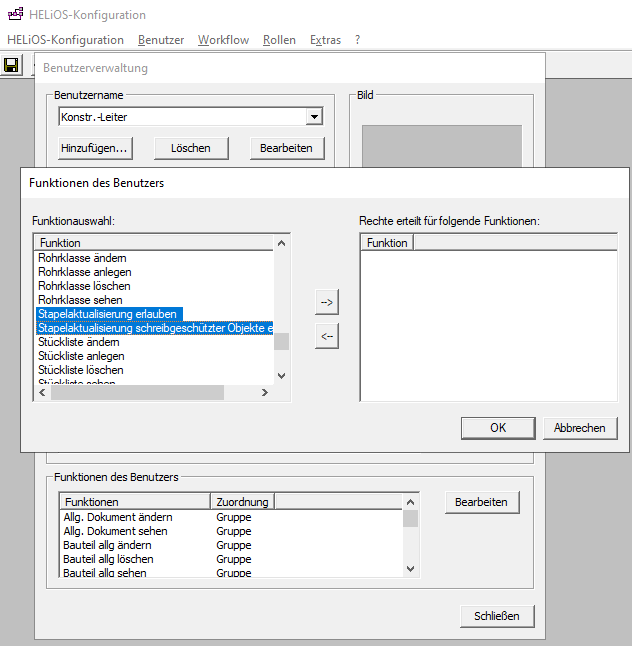Click scroll right arrow of Funktionauswahl list
The width and height of the screenshot is (632, 646).
point(265,393)
